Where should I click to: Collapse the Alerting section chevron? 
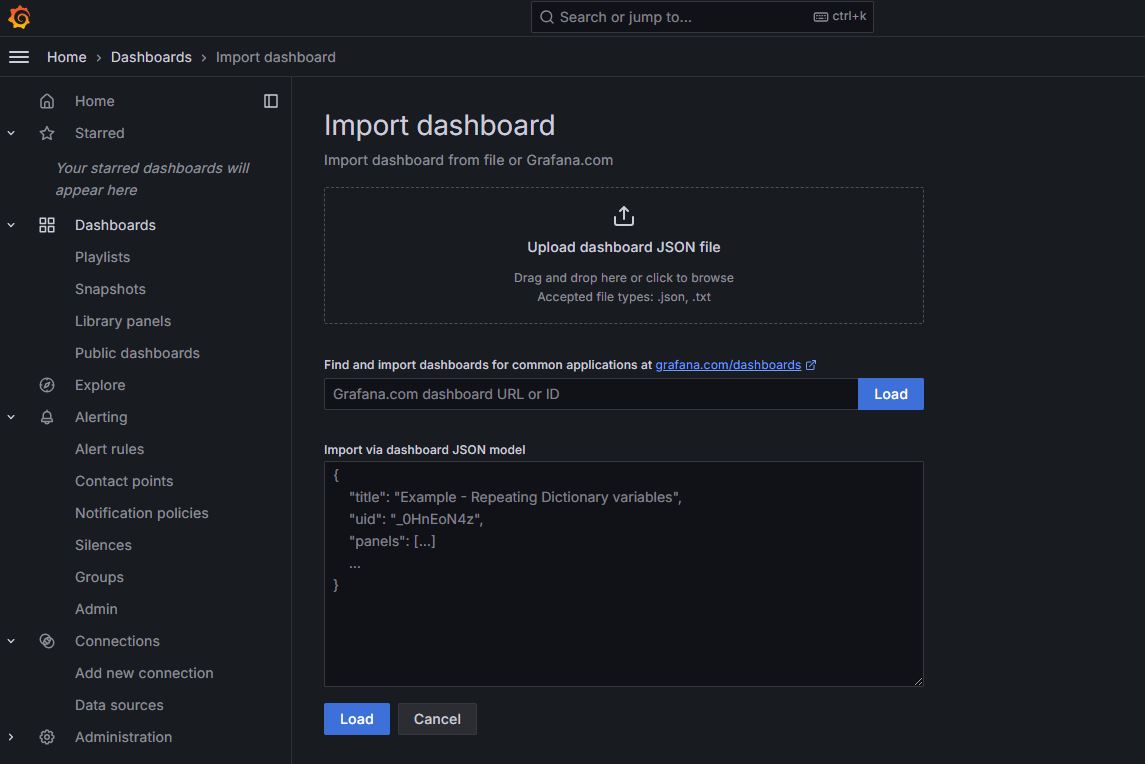tap(11, 417)
